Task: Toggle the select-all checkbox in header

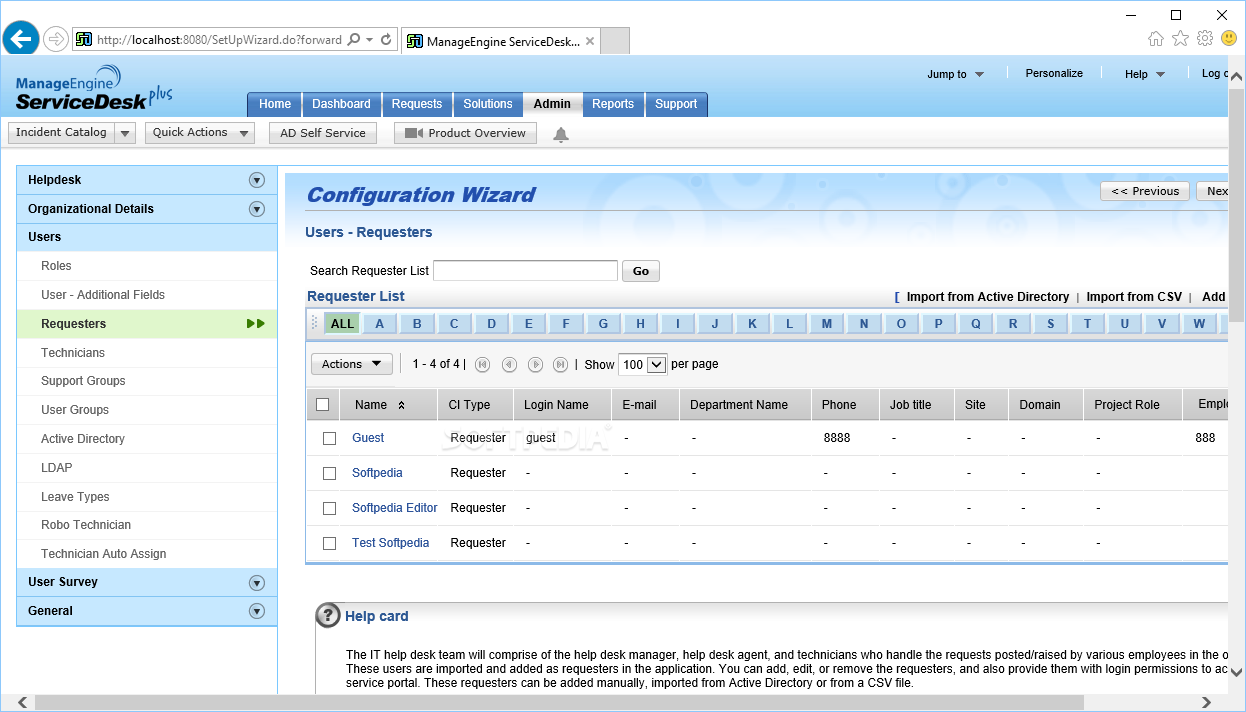Action: pyautogui.click(x=322, y=405)
